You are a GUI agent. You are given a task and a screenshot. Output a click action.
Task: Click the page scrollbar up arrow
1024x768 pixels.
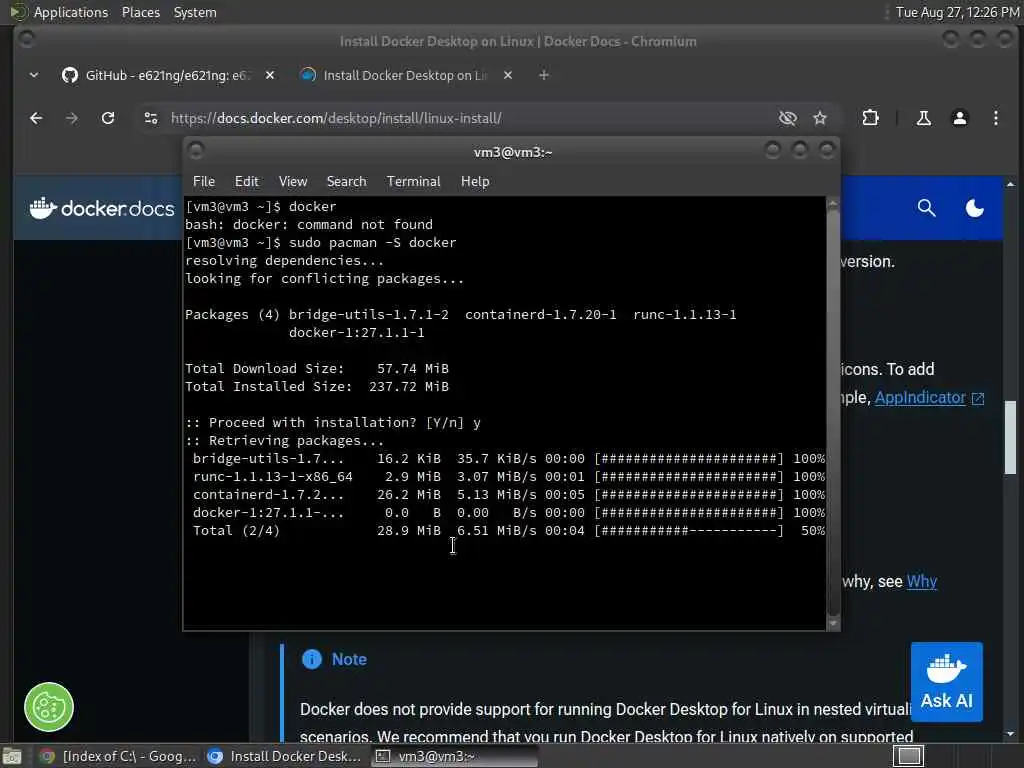tap(1010, 184)
